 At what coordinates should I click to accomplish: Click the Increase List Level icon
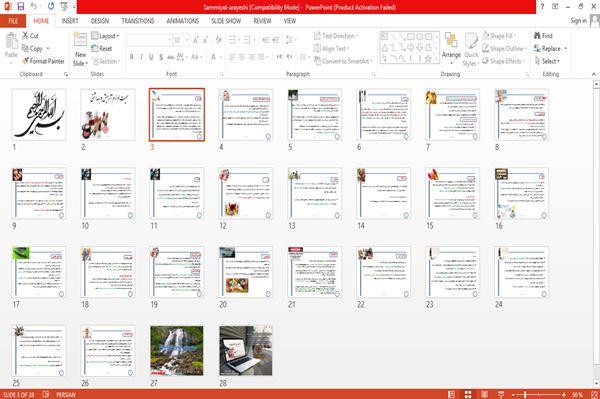pyautogui.click(x=276, y=40)
